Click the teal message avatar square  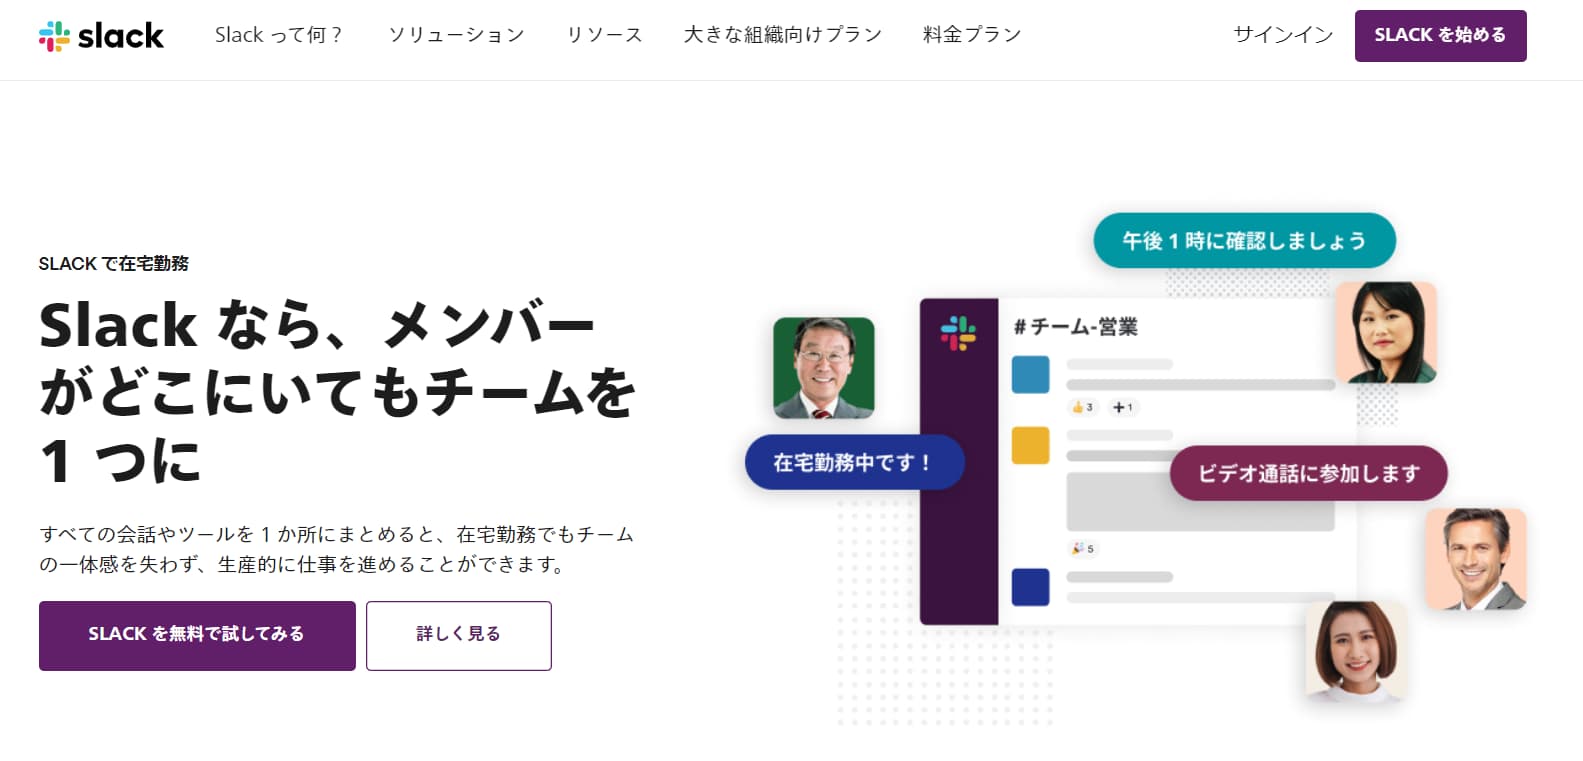click(x=1030, y=374)
